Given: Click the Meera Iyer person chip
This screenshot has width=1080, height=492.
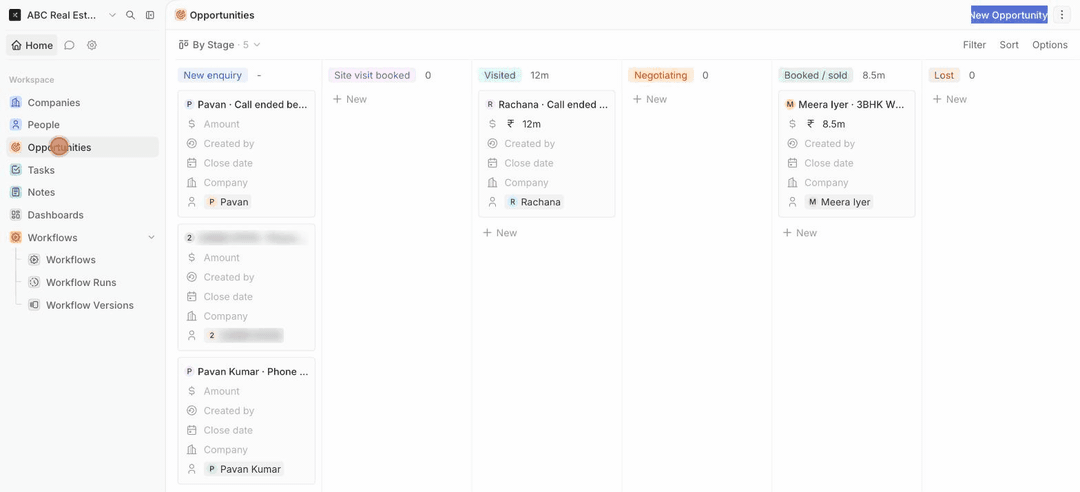Looking at the screenshot, I should 839,202.
